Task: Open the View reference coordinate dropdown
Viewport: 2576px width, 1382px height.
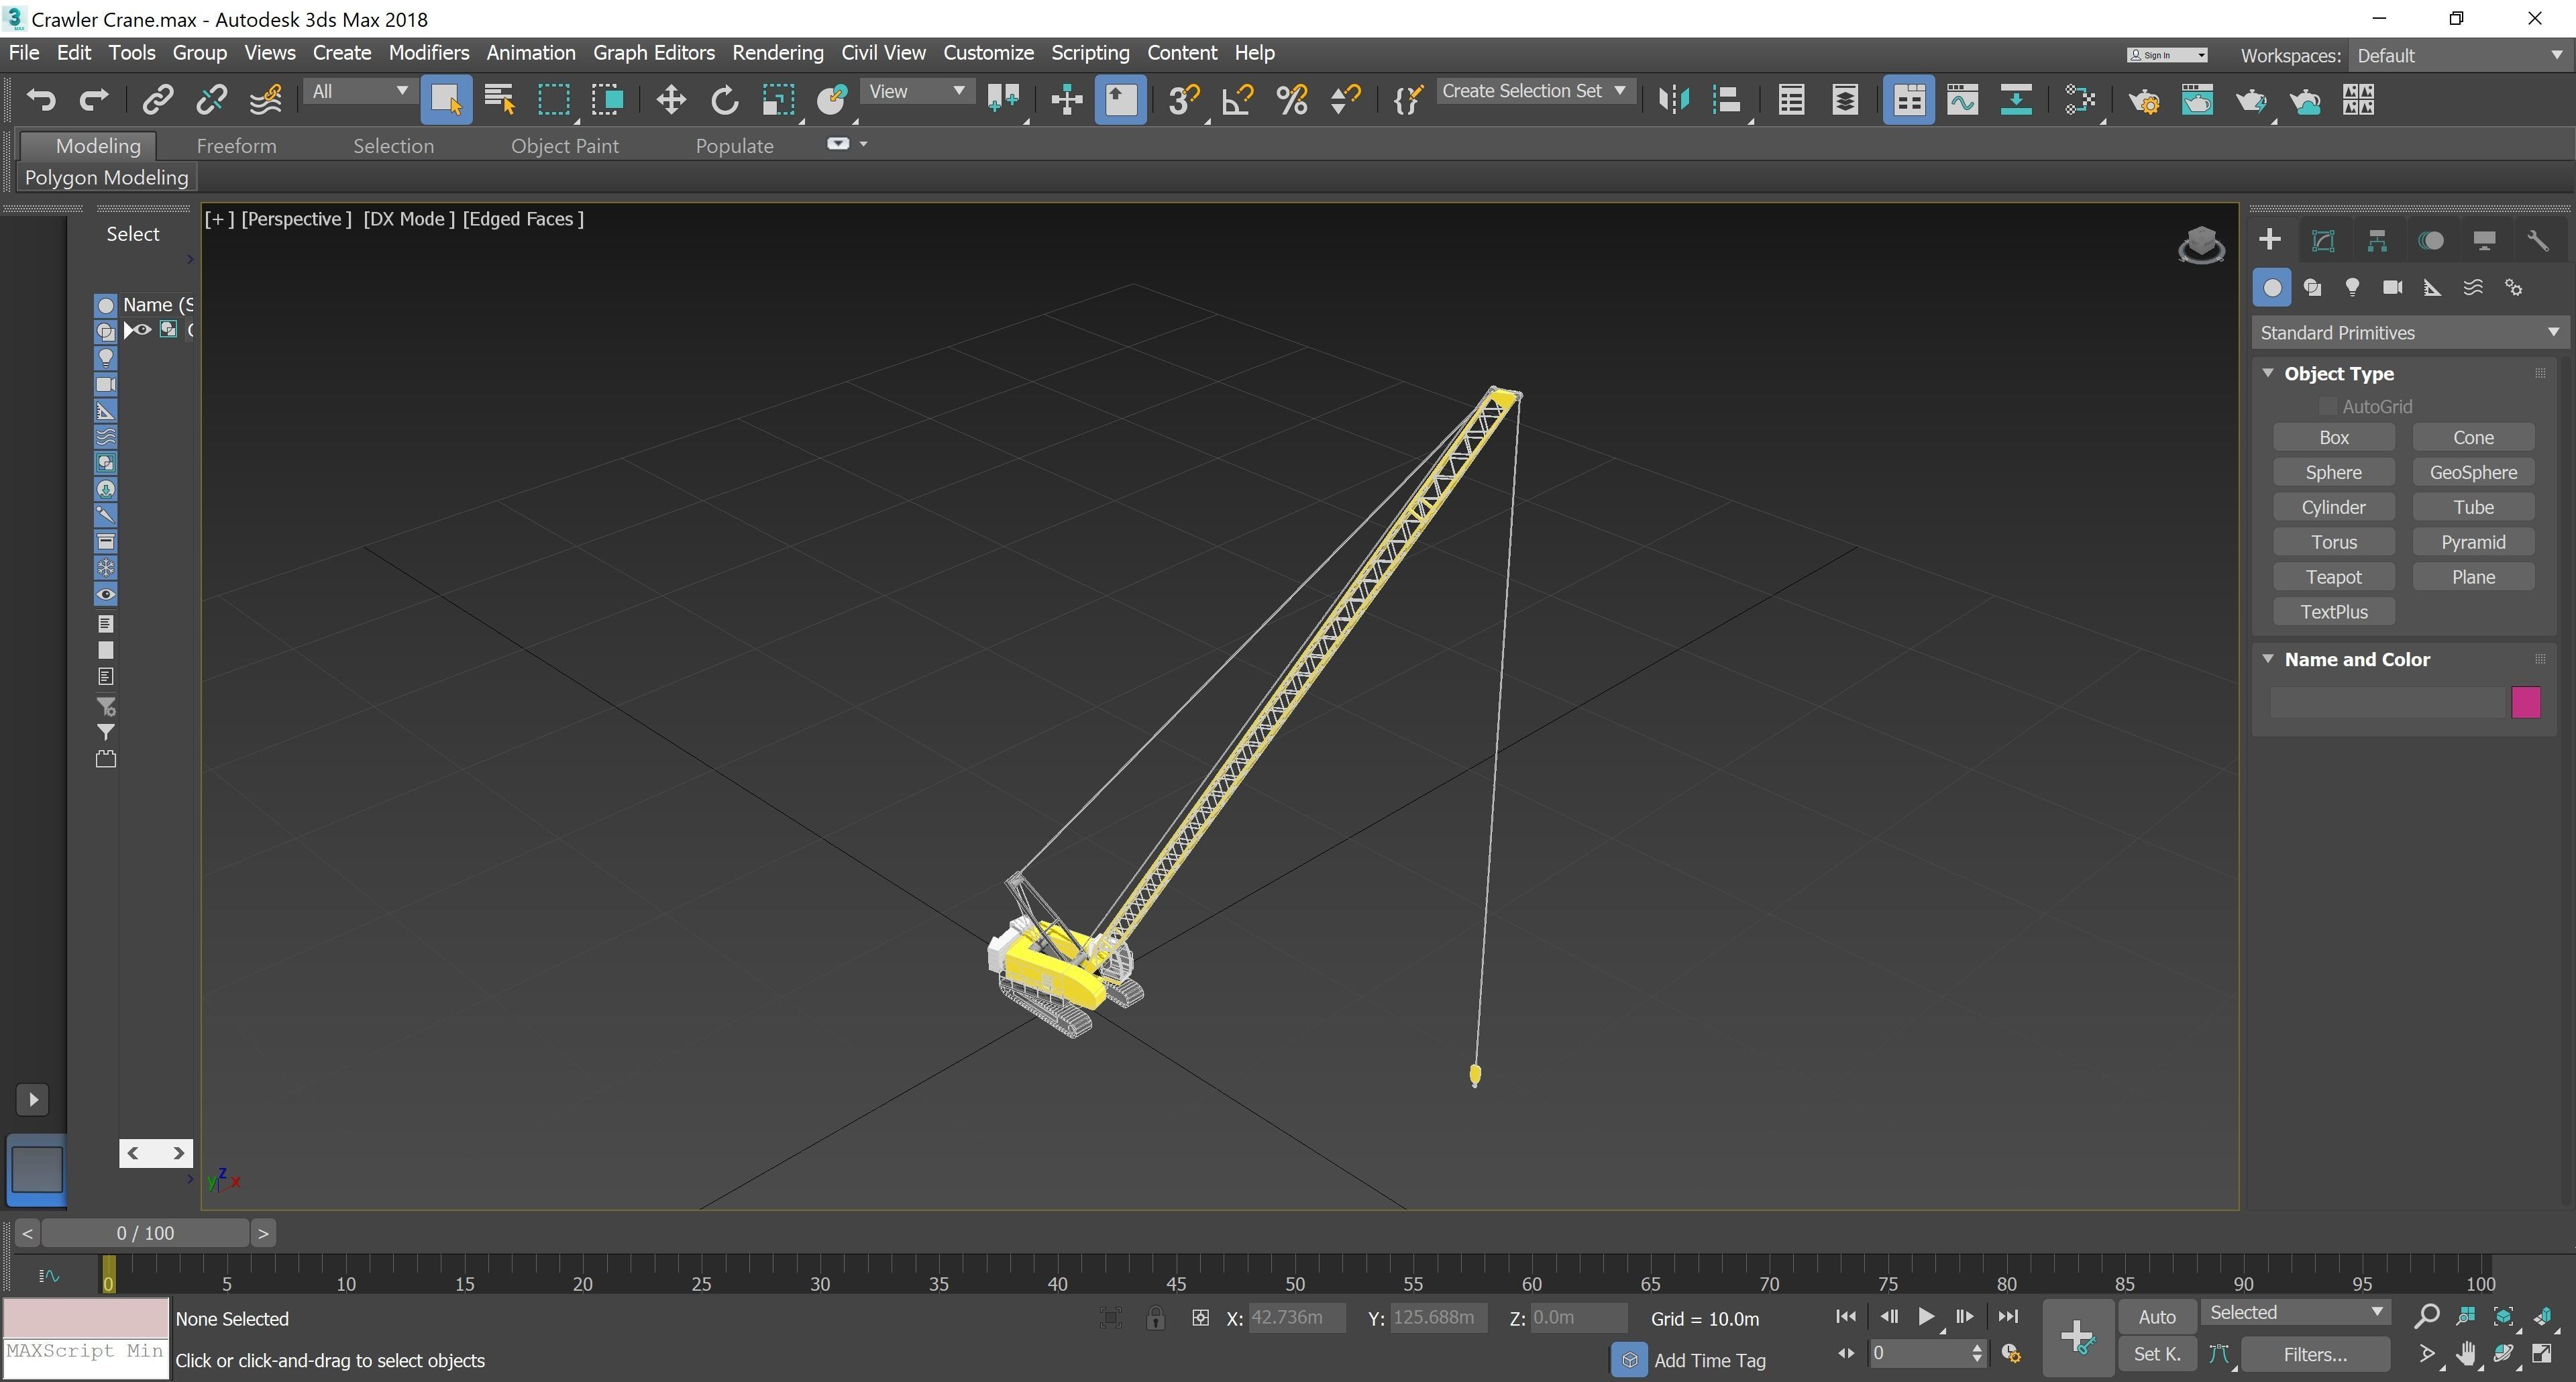Action: 916,91
